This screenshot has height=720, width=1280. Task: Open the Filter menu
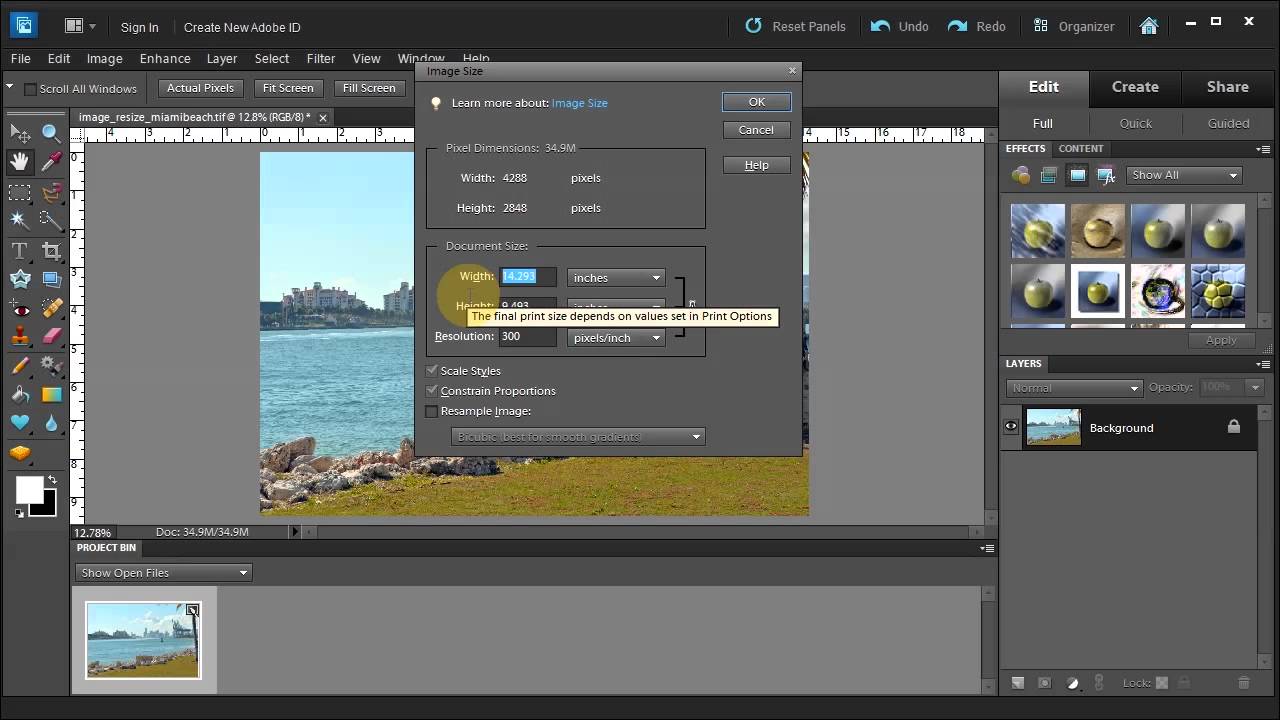click(x=321, y=59)
